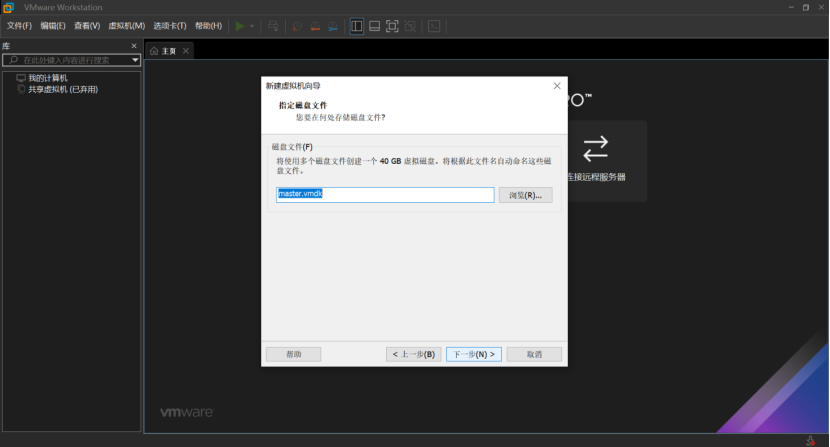
Task: Click the 连接远程服务器 label
Action: [x=597, y=177]
